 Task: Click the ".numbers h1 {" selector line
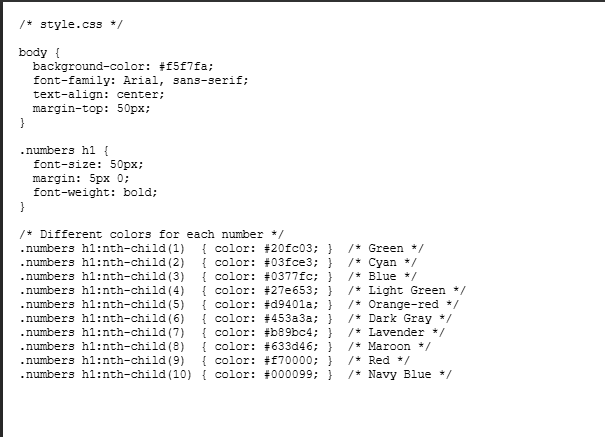(x=63, y=149)
